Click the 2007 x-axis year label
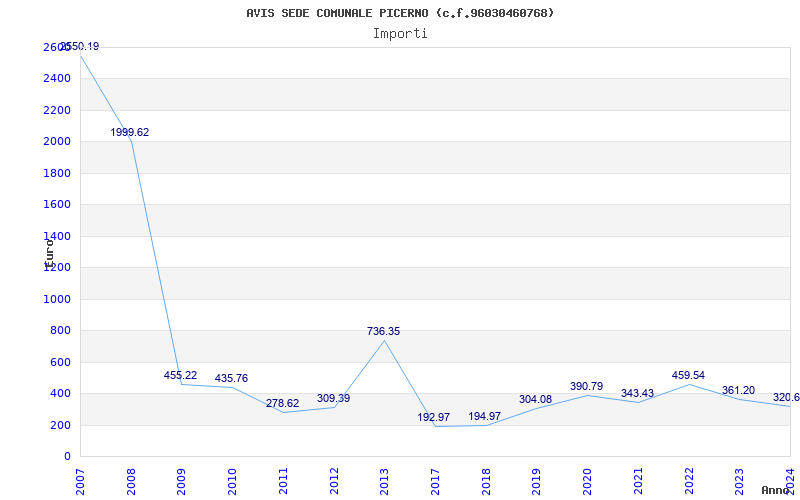Screen dimensions: 800x500 coord(80,481)
